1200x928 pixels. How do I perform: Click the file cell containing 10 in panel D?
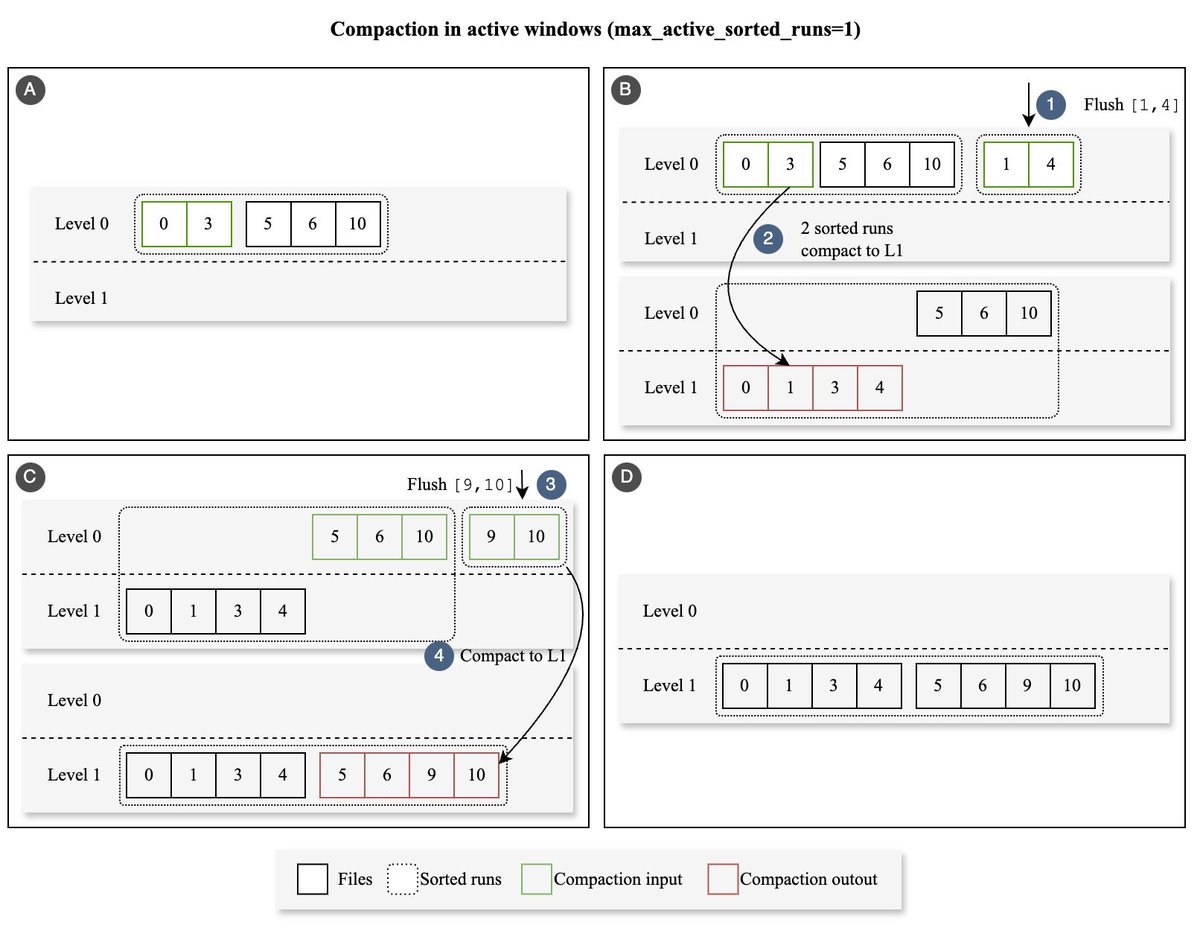pyautogui.click(x=1072, y=685)
